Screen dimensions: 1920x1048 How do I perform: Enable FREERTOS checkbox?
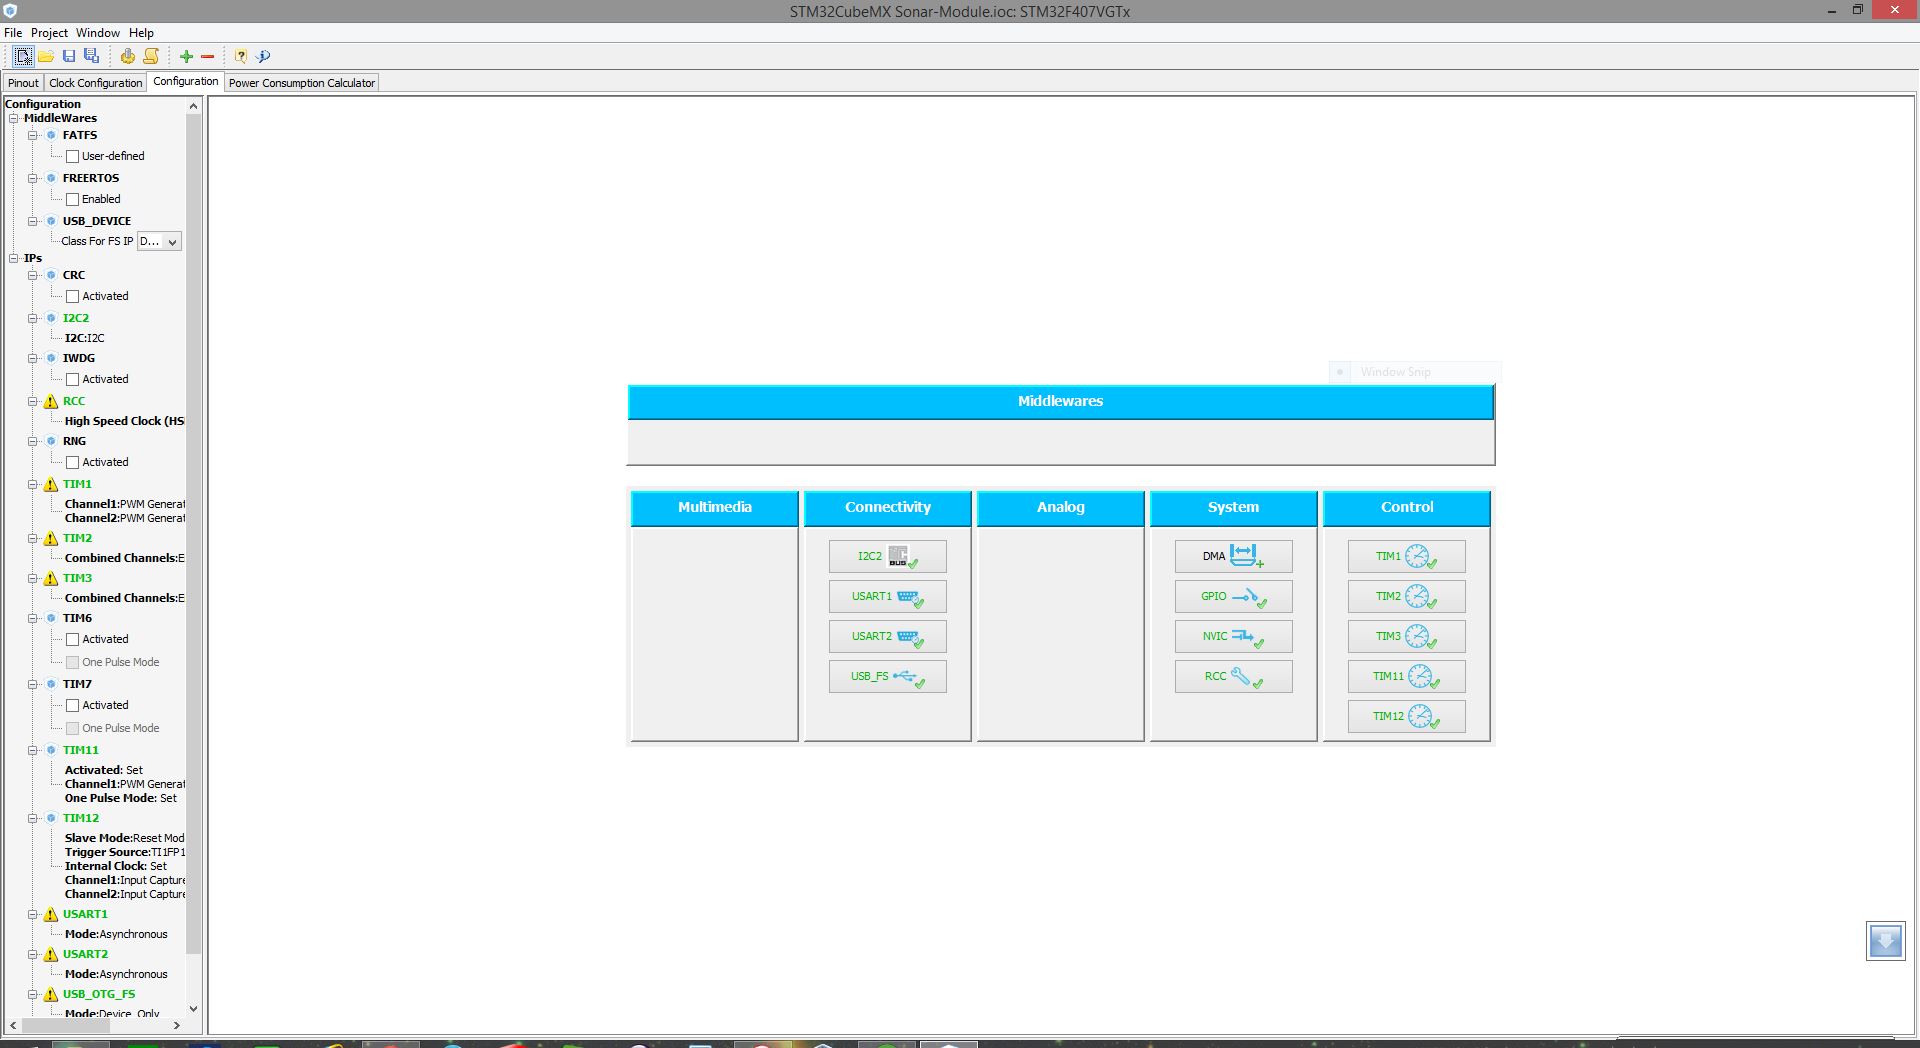pos(72,199)
